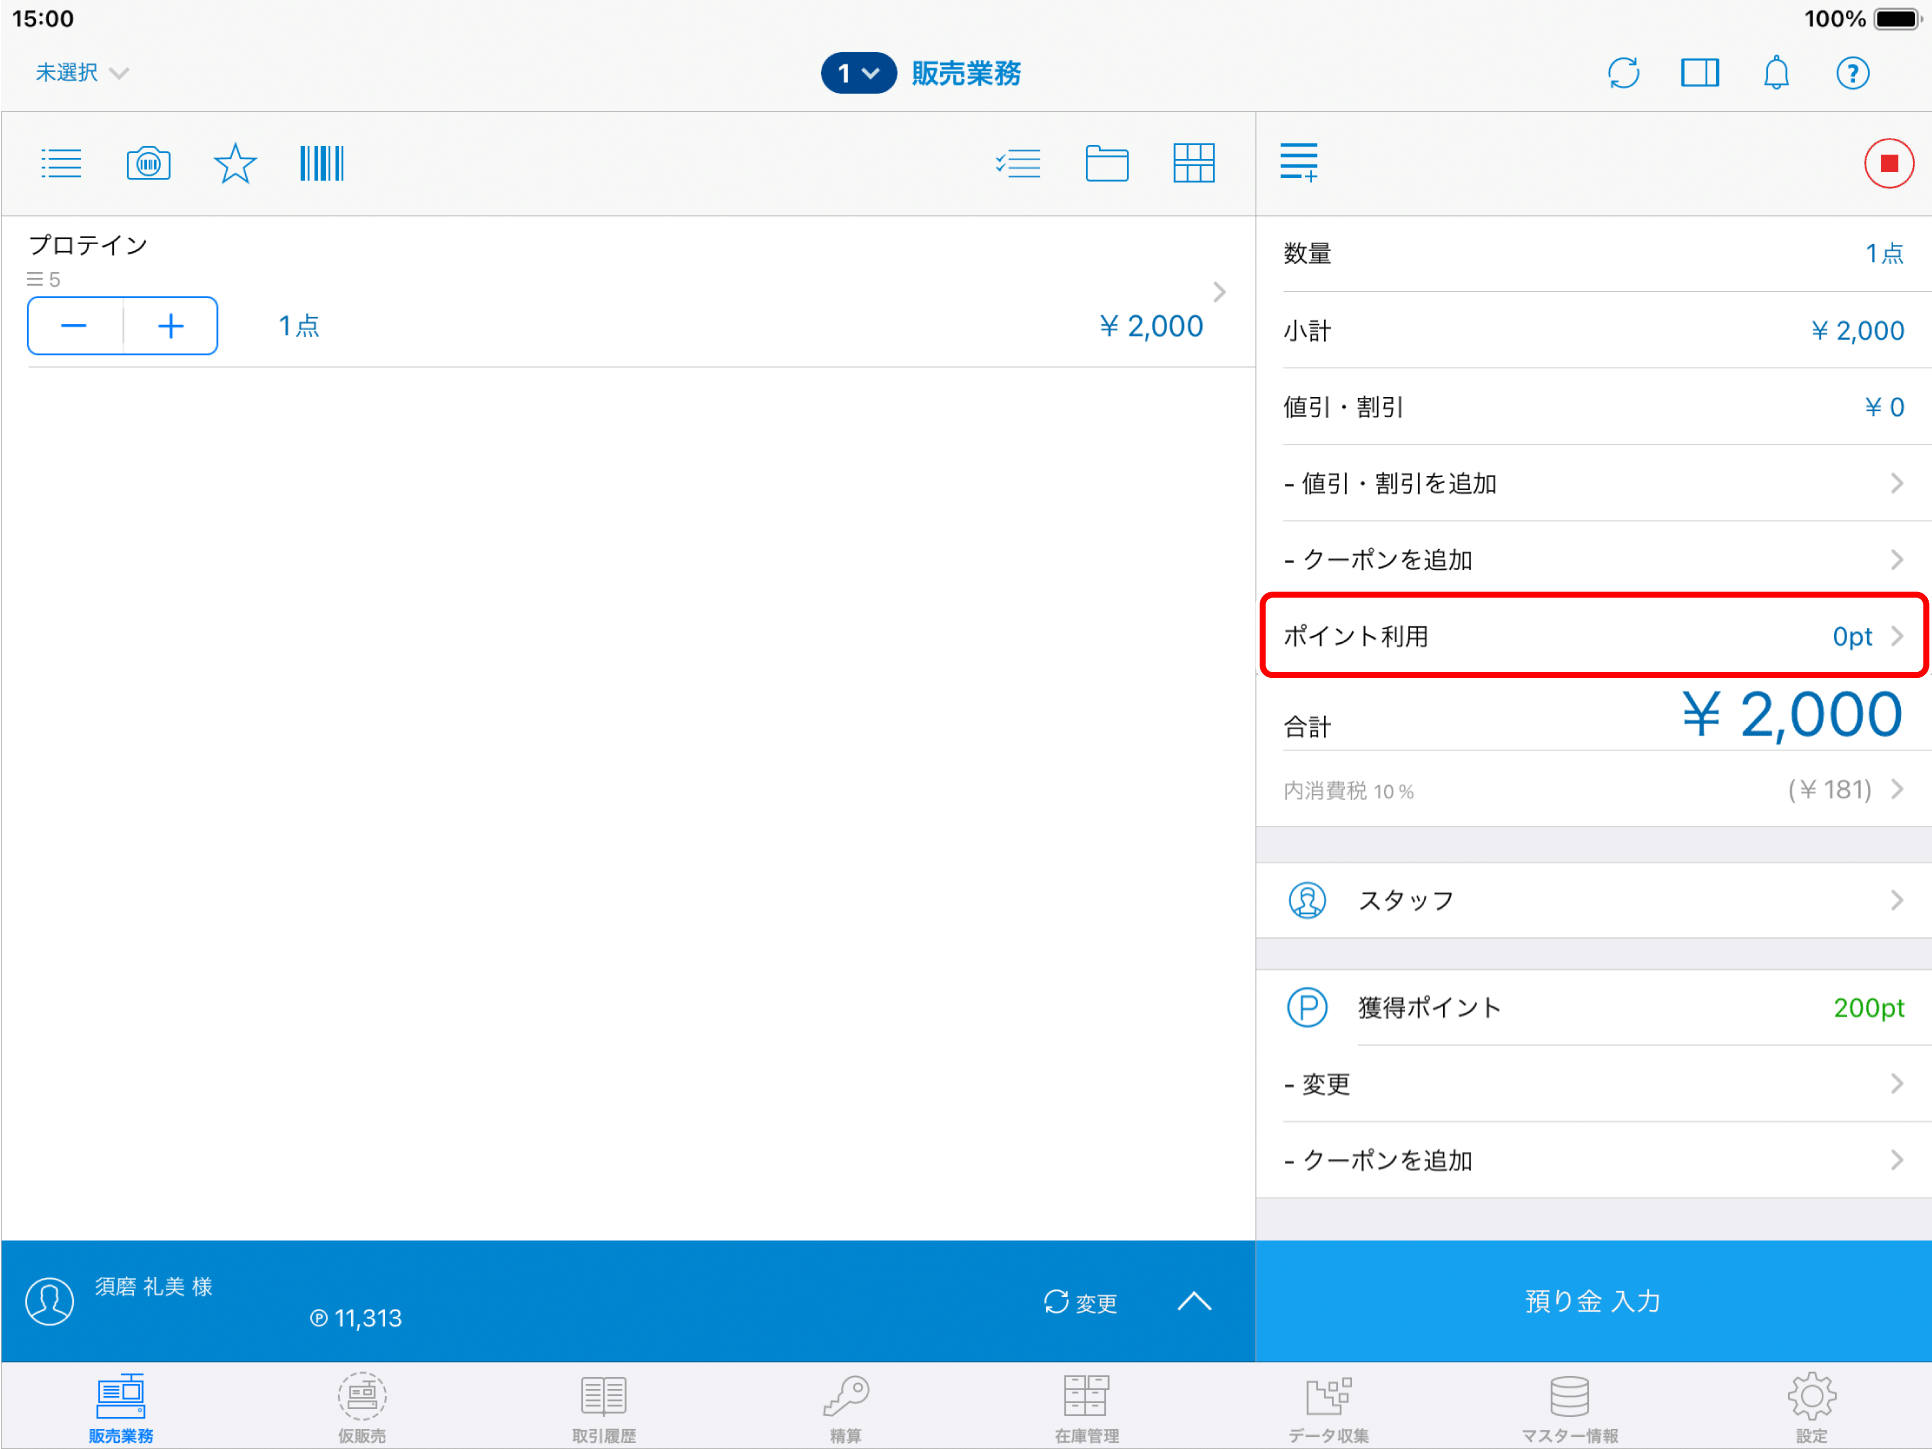Open ポイント利用 row
The width and height of the screenshot is (1932, 1449).
coord(1593,636)
